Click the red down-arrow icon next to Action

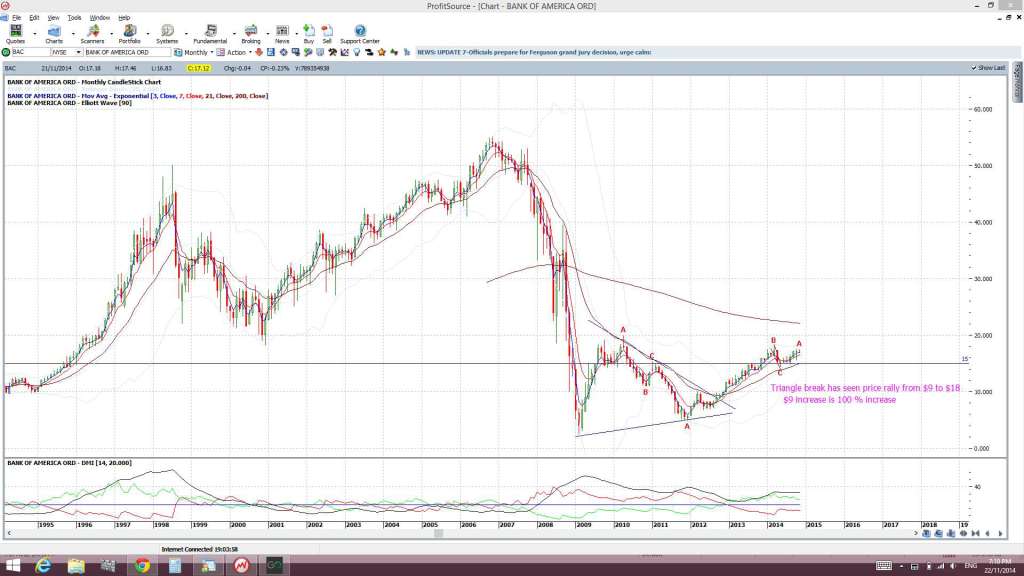click(259, 52)
